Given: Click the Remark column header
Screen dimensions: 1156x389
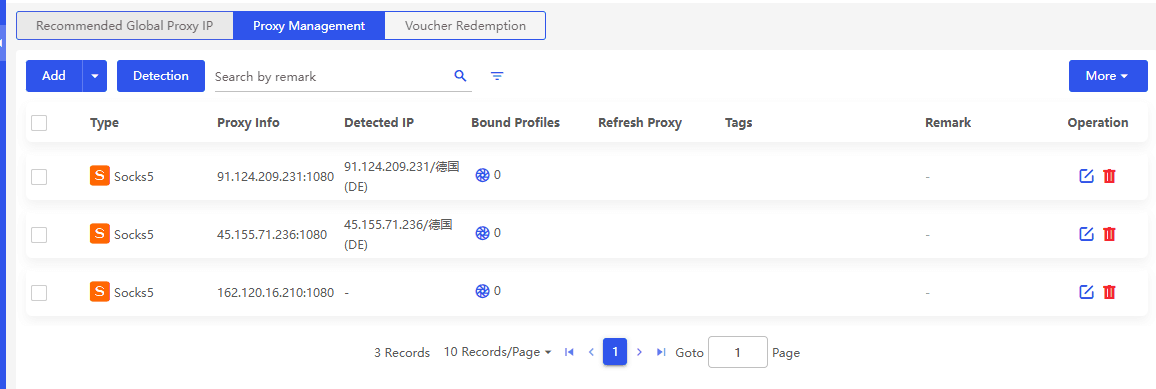Looking at the screenshot, I should (x=948, y=123).
